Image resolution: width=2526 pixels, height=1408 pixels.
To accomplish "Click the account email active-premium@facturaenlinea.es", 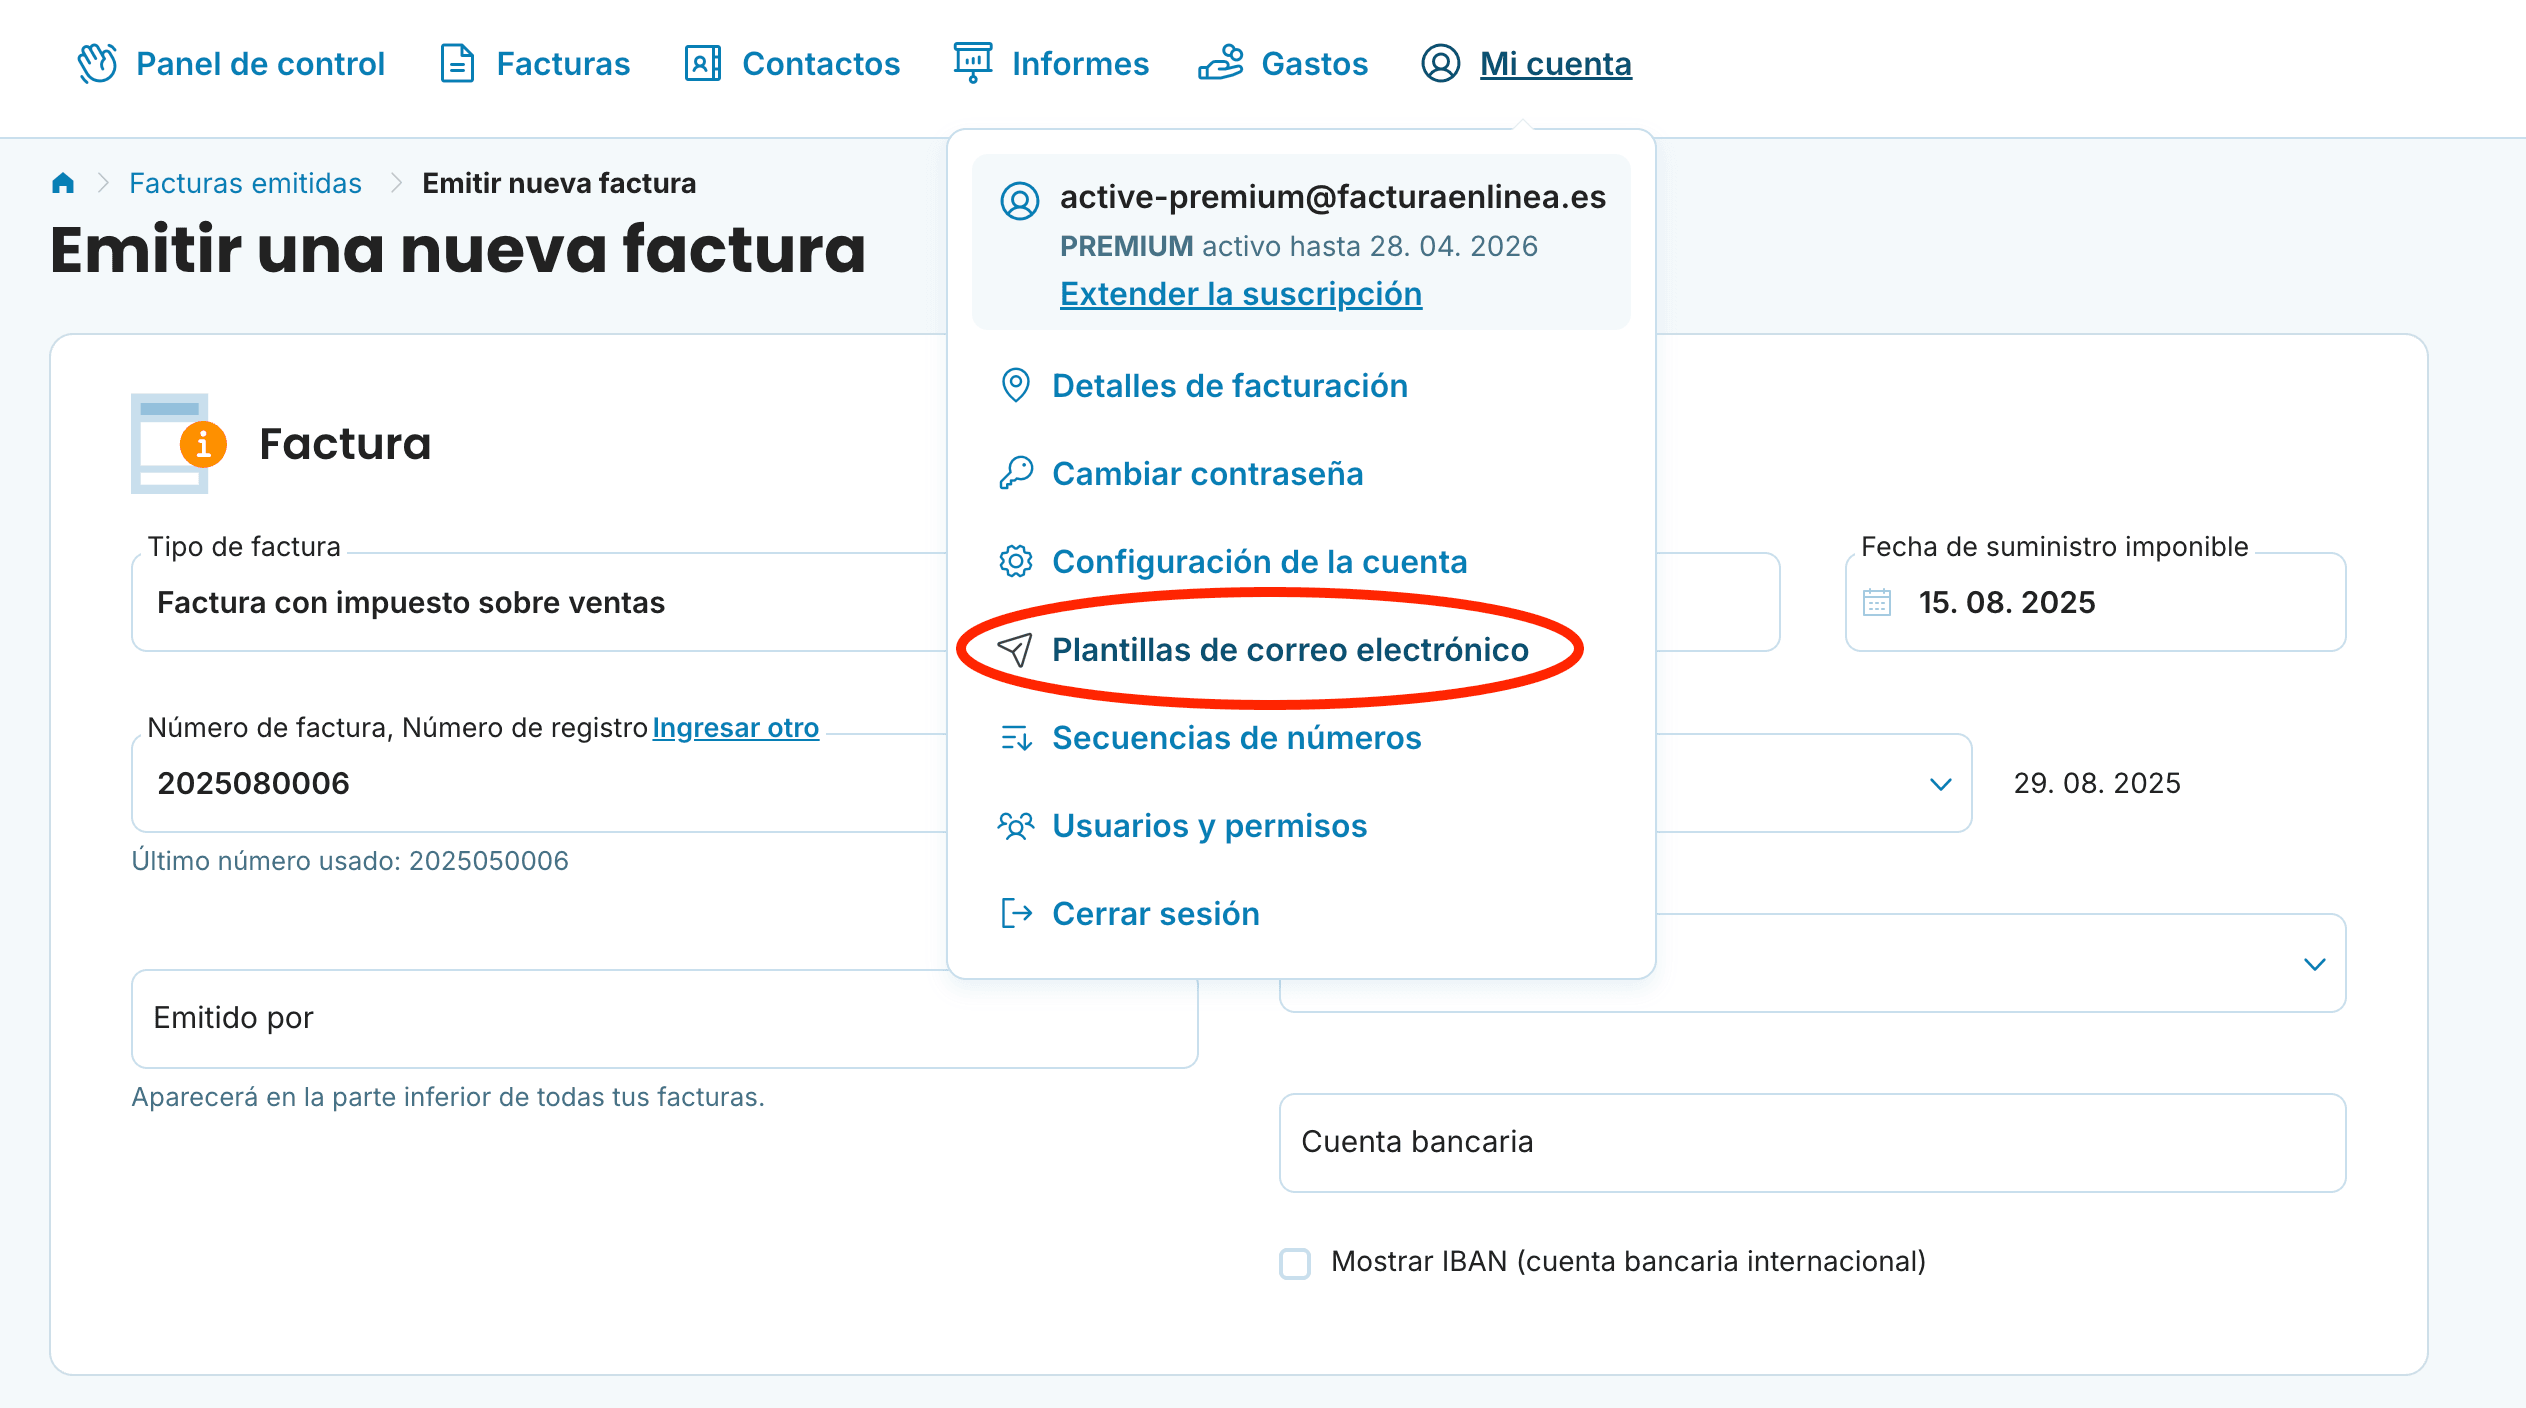I will point(1333,197).
